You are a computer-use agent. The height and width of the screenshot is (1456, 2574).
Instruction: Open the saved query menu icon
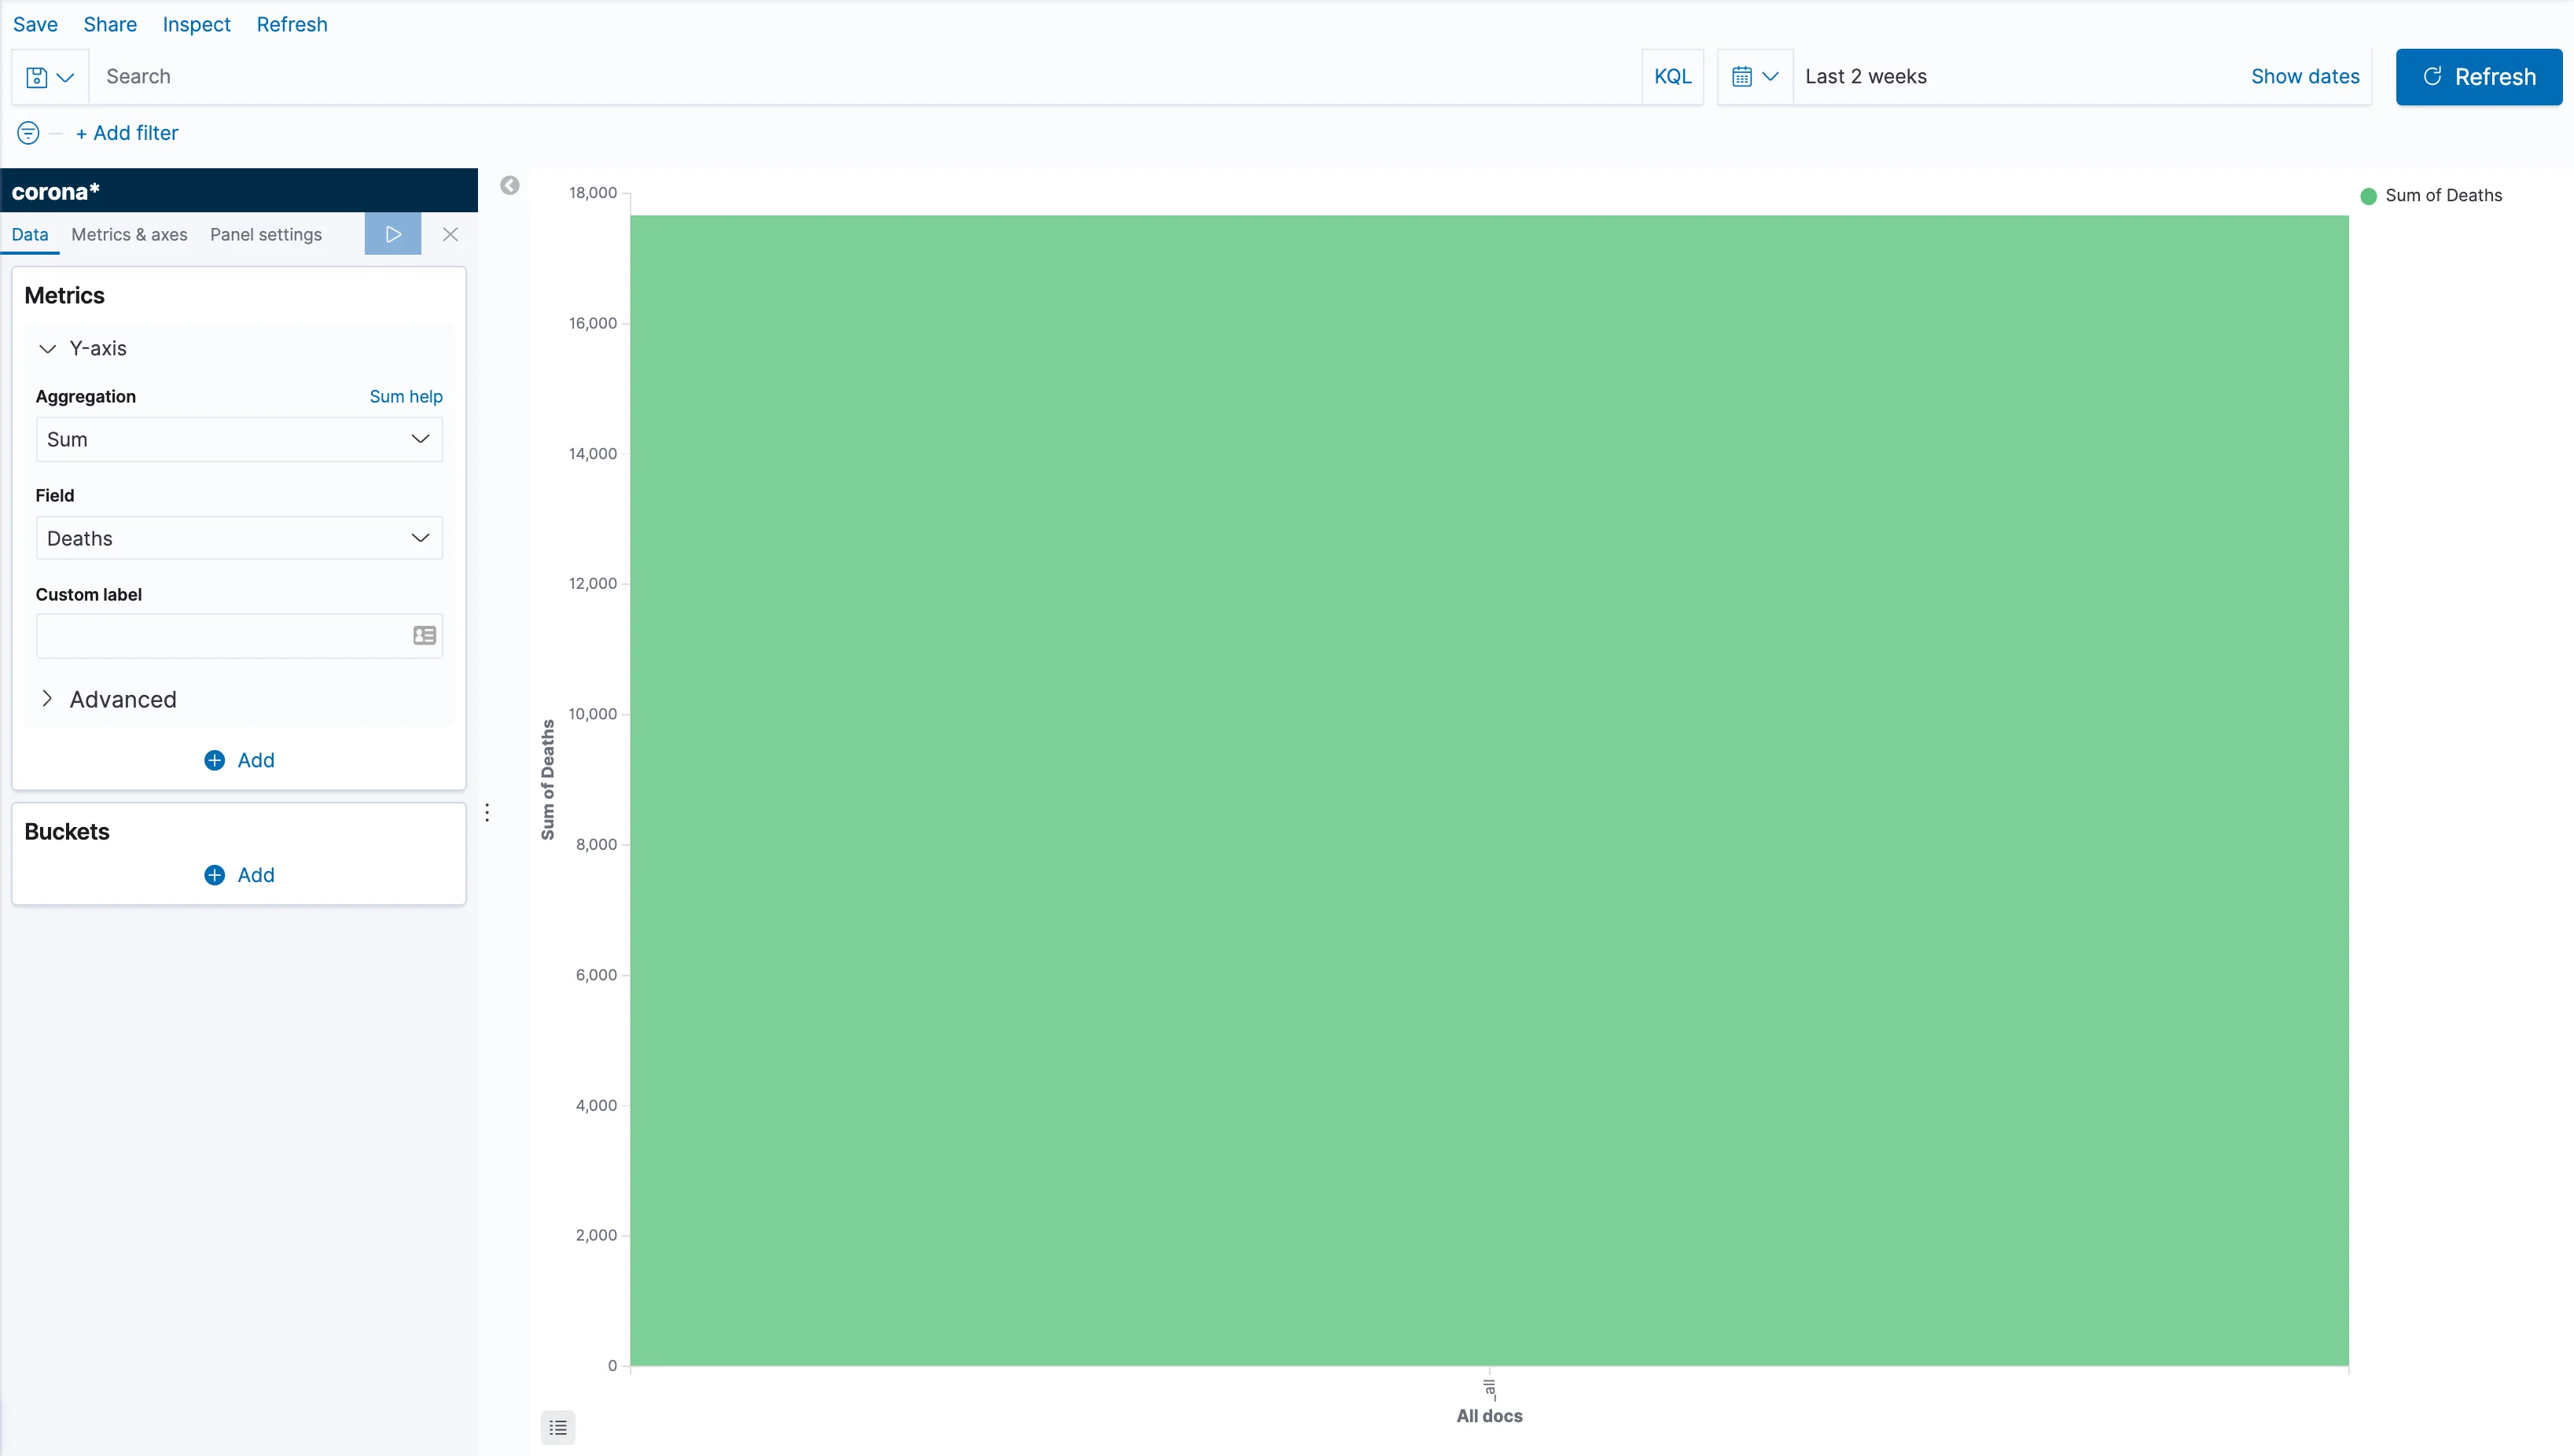pos(49,77)
